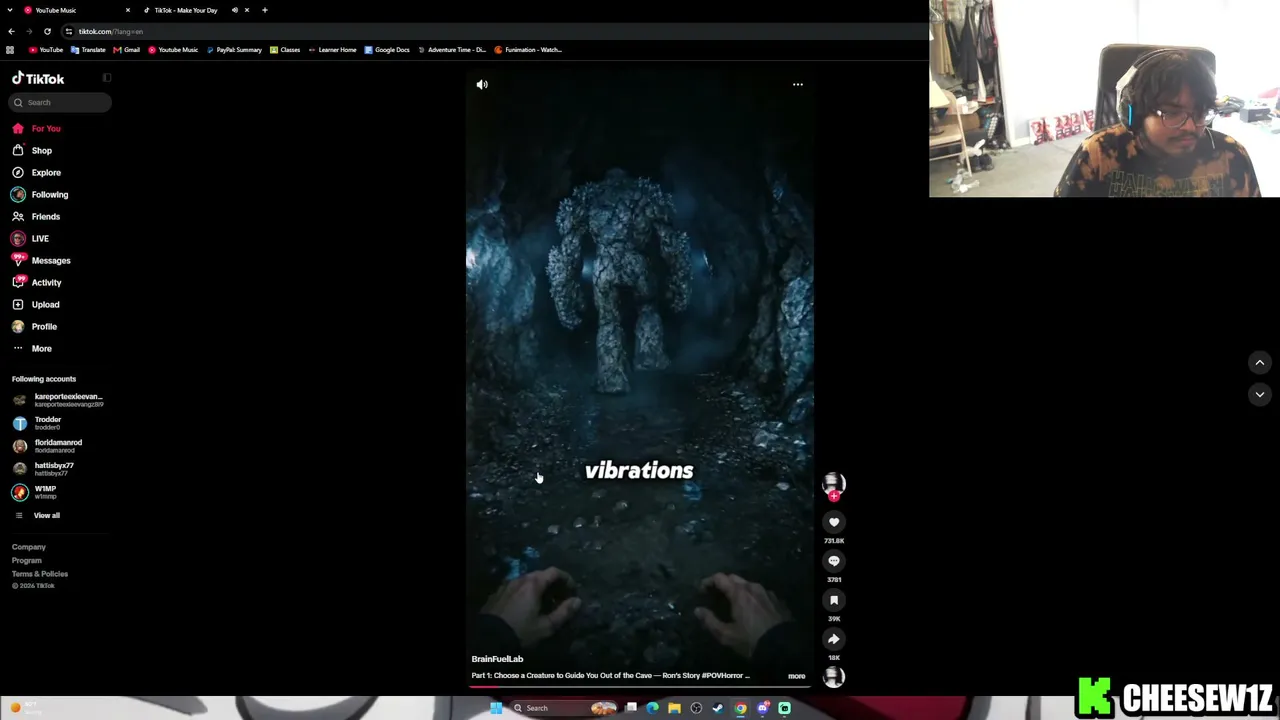Open the browser apps grid shortcut
Image resolution: width=1280 pixels, height=720 pixels.
(x=10, y=50)
